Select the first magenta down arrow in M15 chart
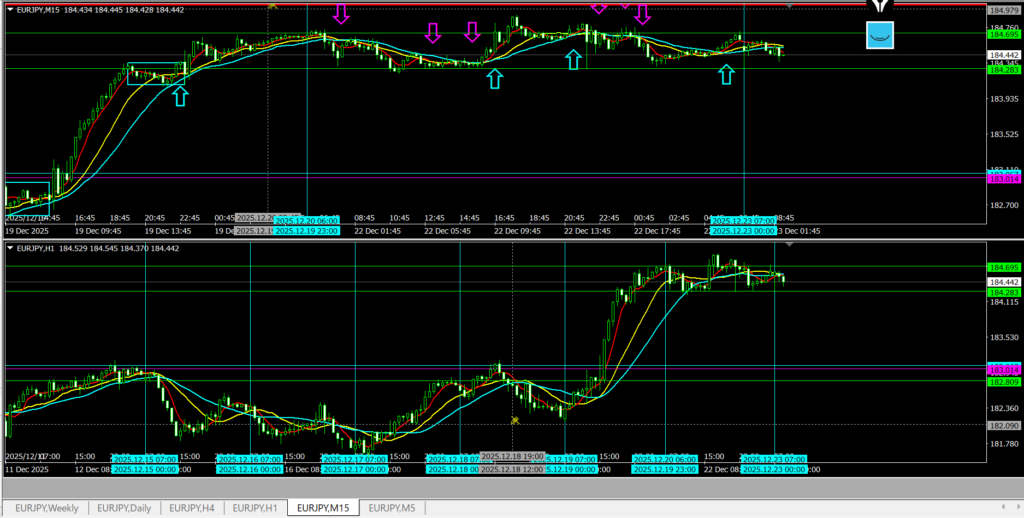This screenshot has width=1024, height=518. (341, 13)
